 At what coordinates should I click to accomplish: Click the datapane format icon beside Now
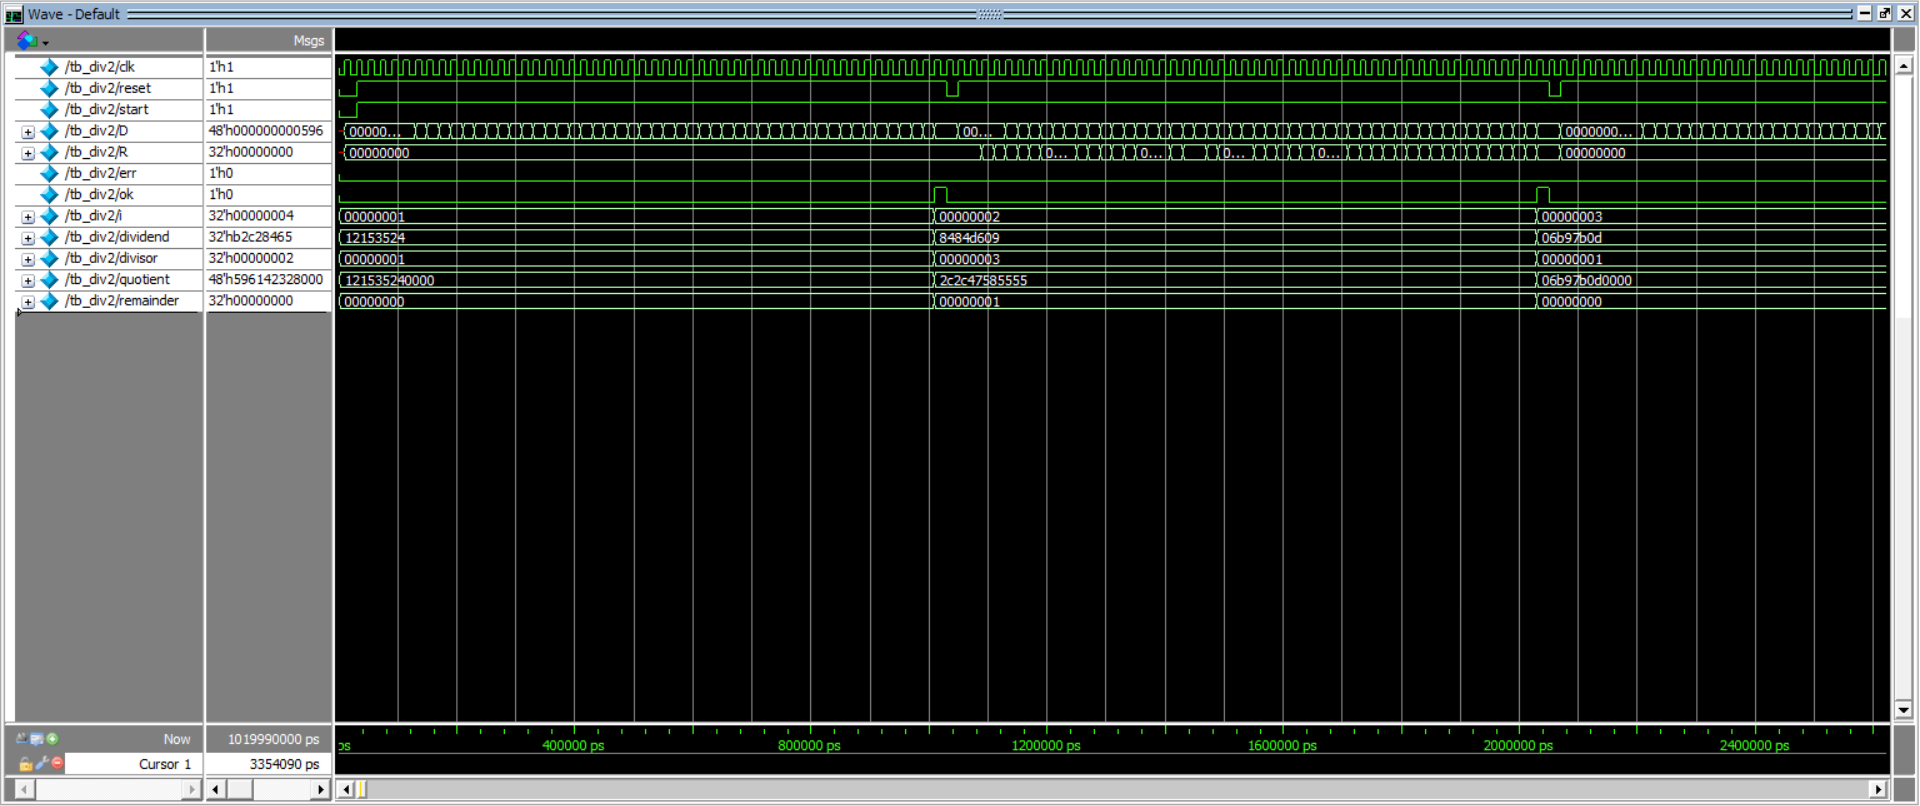click(37, 739)
